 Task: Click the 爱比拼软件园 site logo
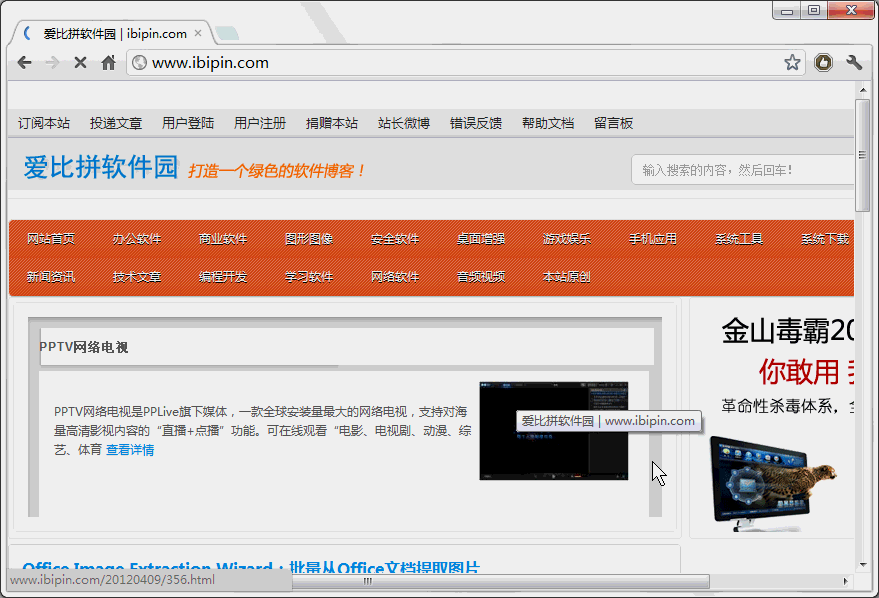point(101,167)
